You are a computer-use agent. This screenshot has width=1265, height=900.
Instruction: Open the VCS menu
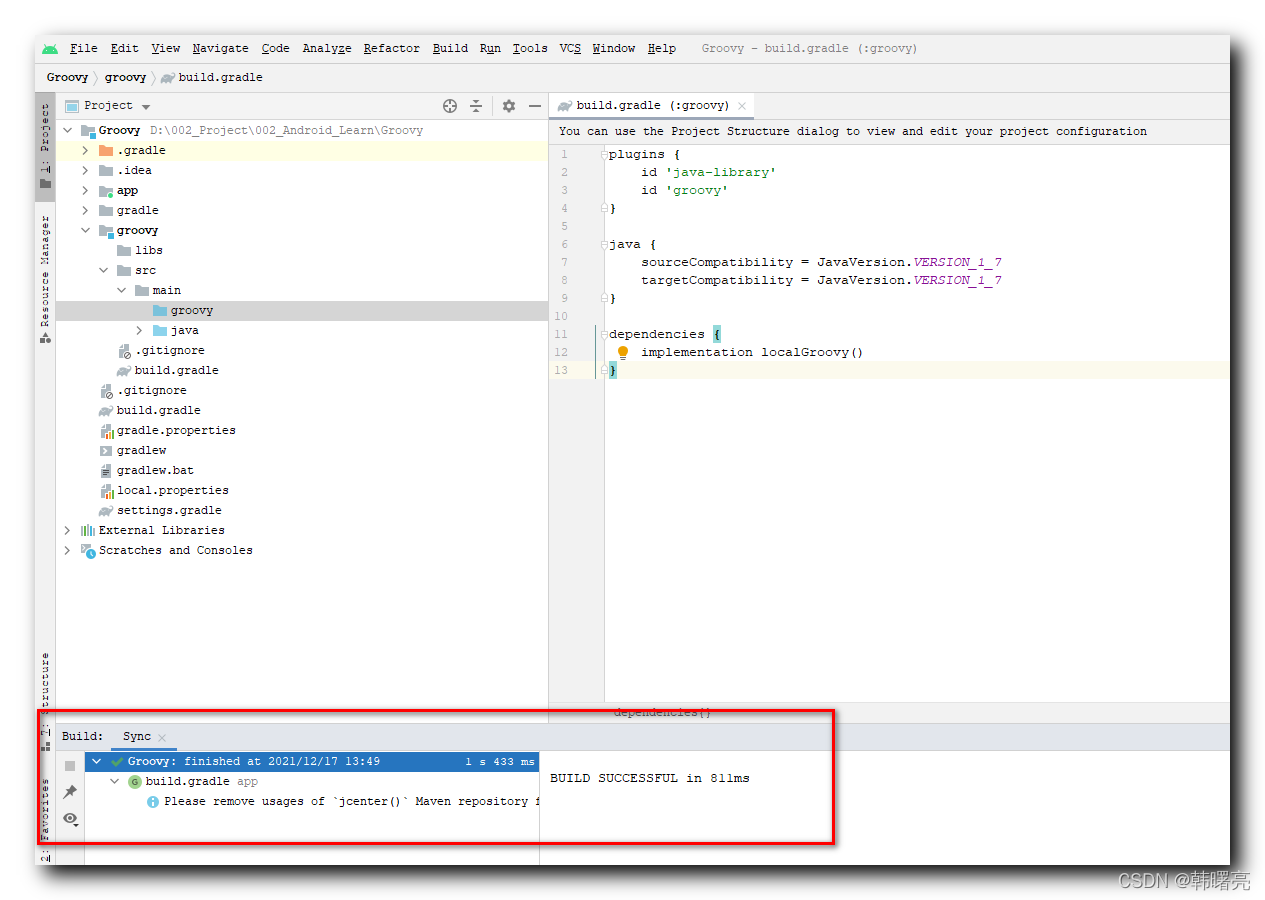point(570,48)
